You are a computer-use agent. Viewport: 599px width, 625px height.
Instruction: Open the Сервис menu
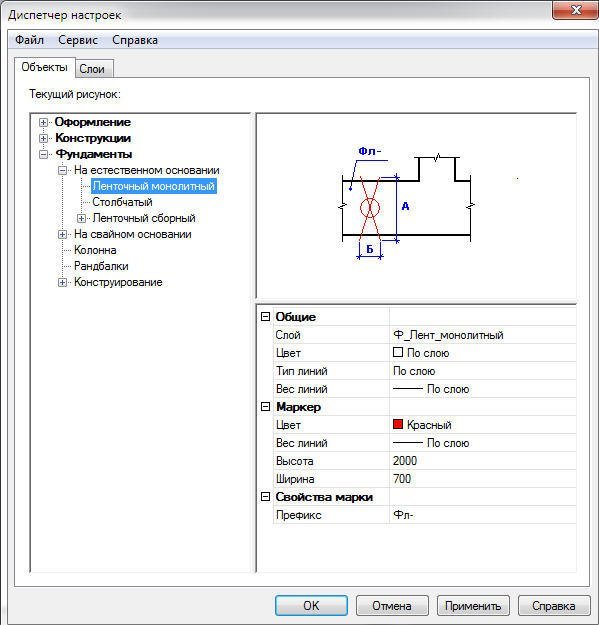(x=78, y=40)
